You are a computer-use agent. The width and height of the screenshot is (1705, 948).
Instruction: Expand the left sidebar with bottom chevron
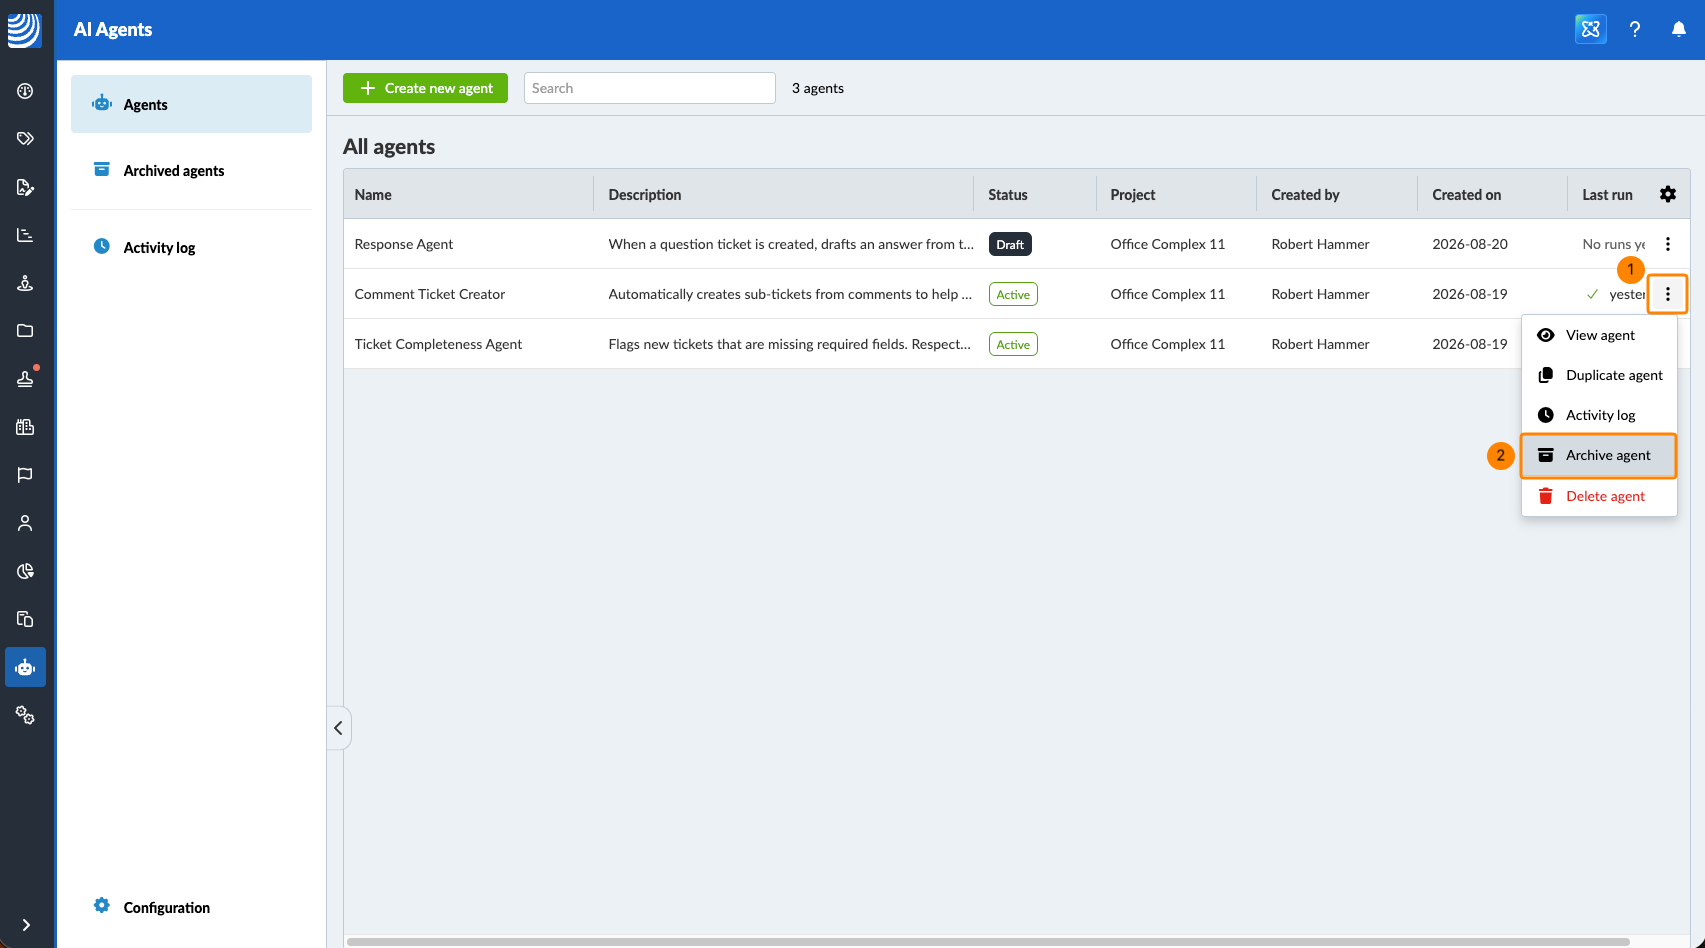tap(26, 925)
